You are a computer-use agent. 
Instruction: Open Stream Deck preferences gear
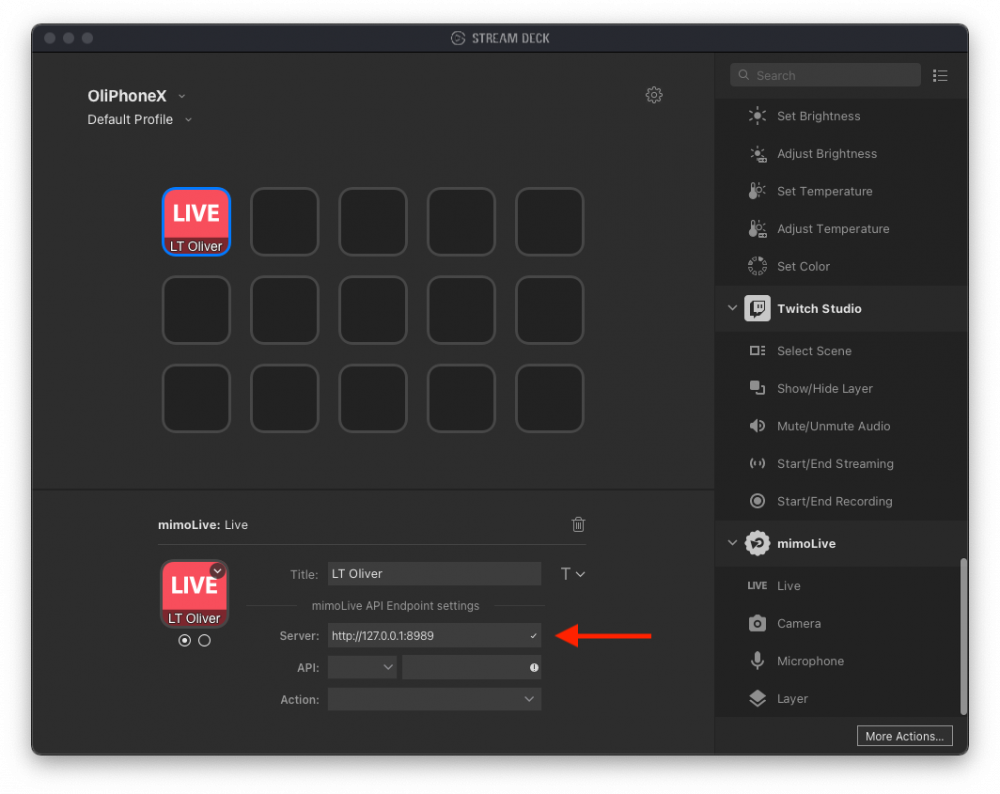(654, 95)
